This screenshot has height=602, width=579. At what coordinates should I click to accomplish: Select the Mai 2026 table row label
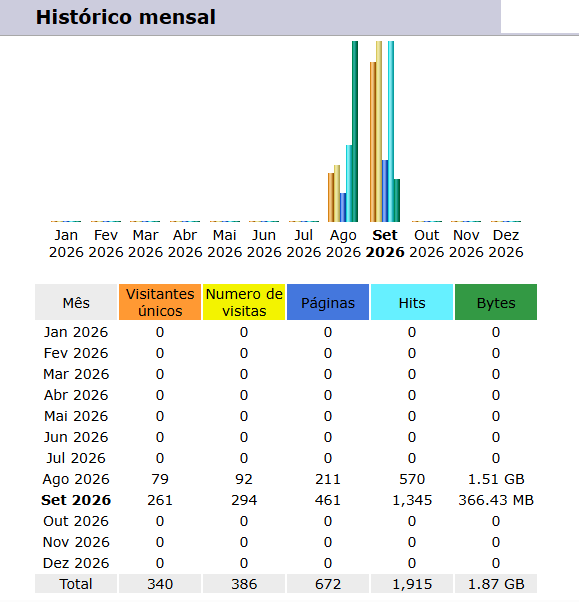tap(76, 416)
